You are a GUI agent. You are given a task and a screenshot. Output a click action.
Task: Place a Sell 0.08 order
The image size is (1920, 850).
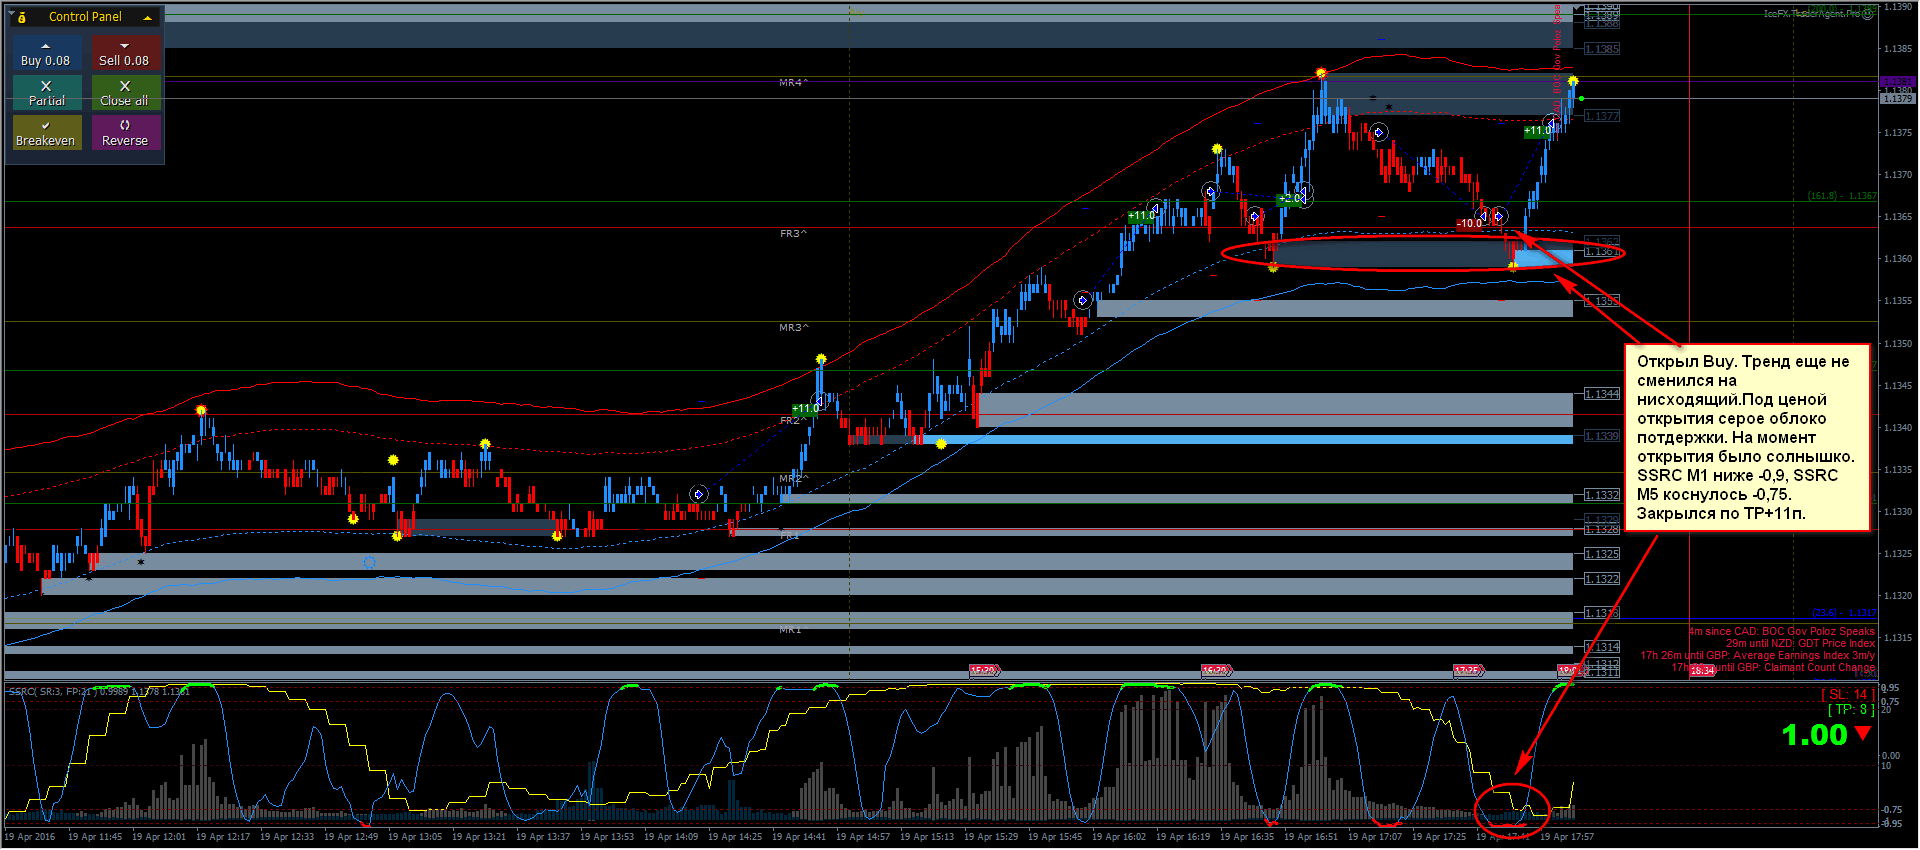(124, 54)
